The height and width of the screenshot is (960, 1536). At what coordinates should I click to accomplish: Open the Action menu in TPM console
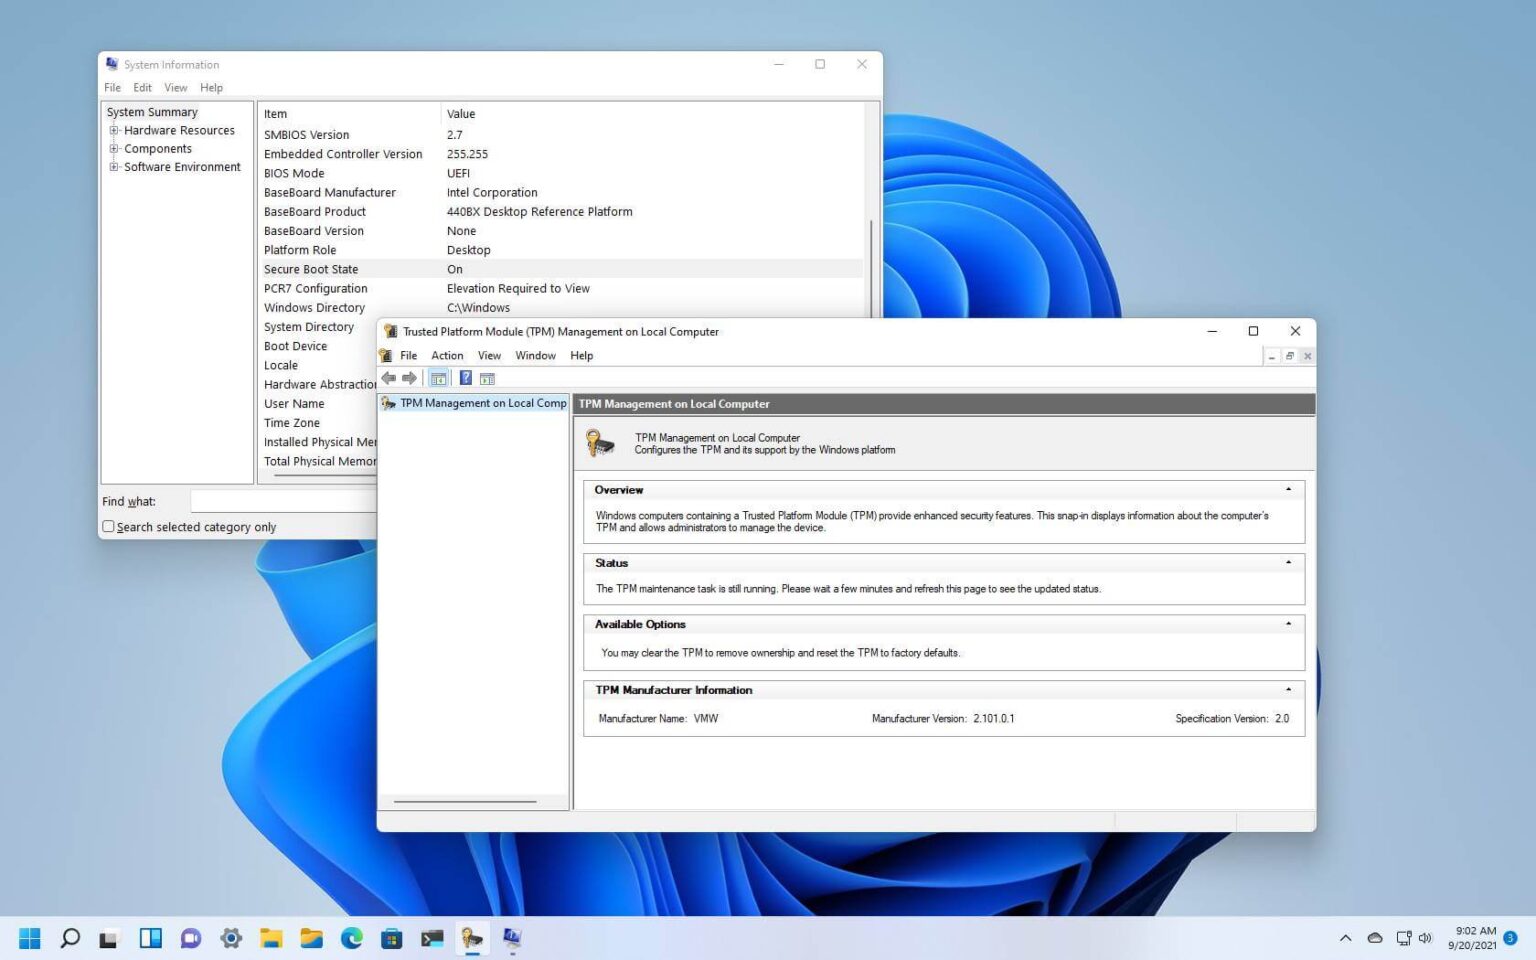[x=446, y=355]
